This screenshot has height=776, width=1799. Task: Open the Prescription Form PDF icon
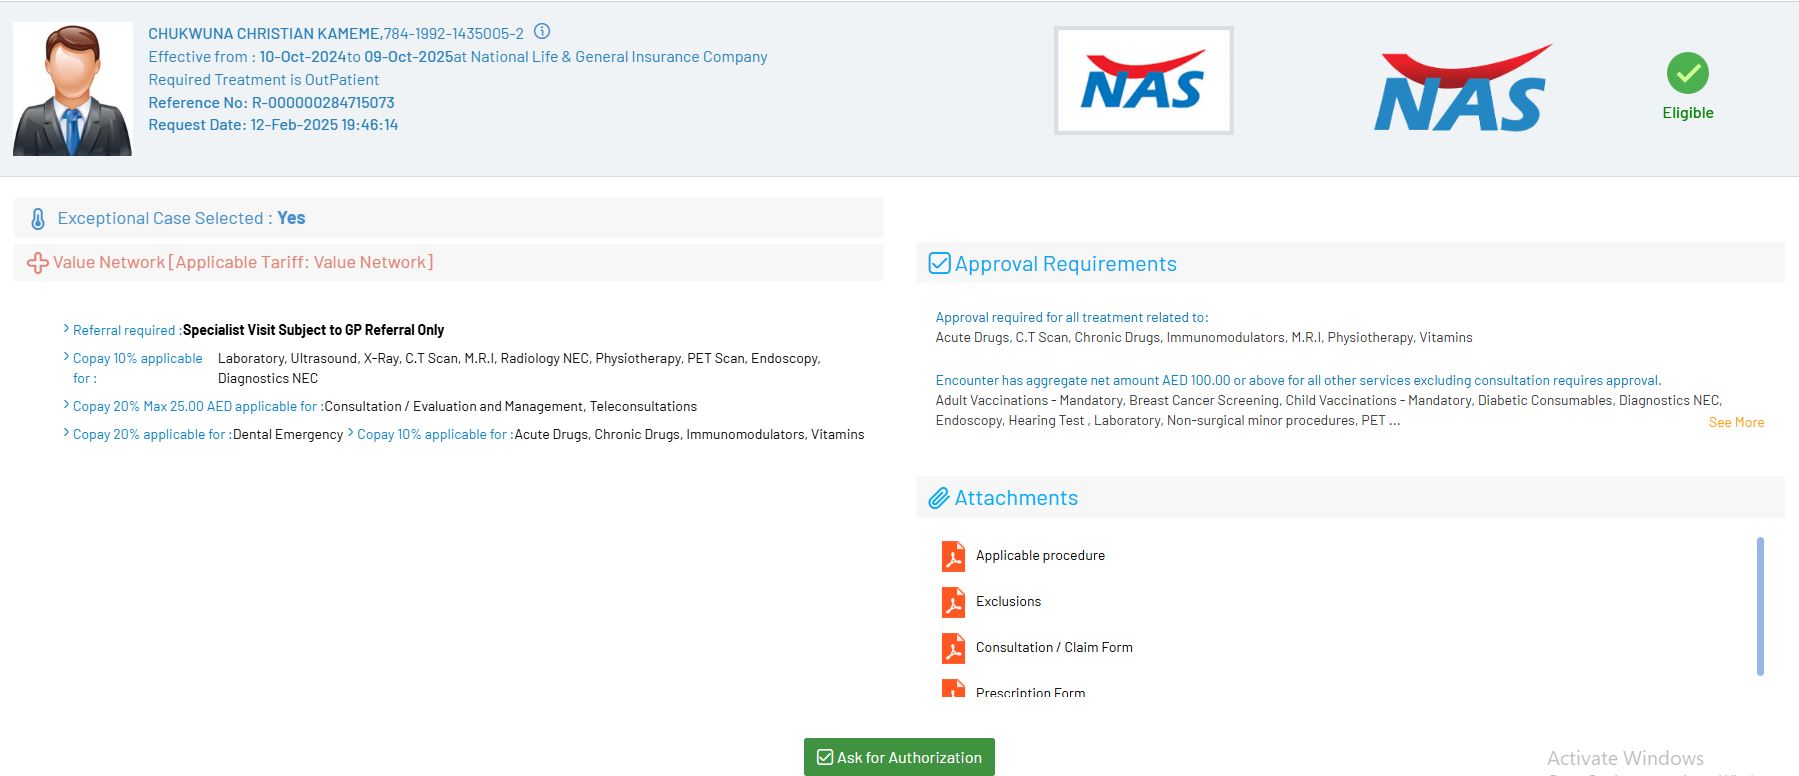click(x=953, y=688)
